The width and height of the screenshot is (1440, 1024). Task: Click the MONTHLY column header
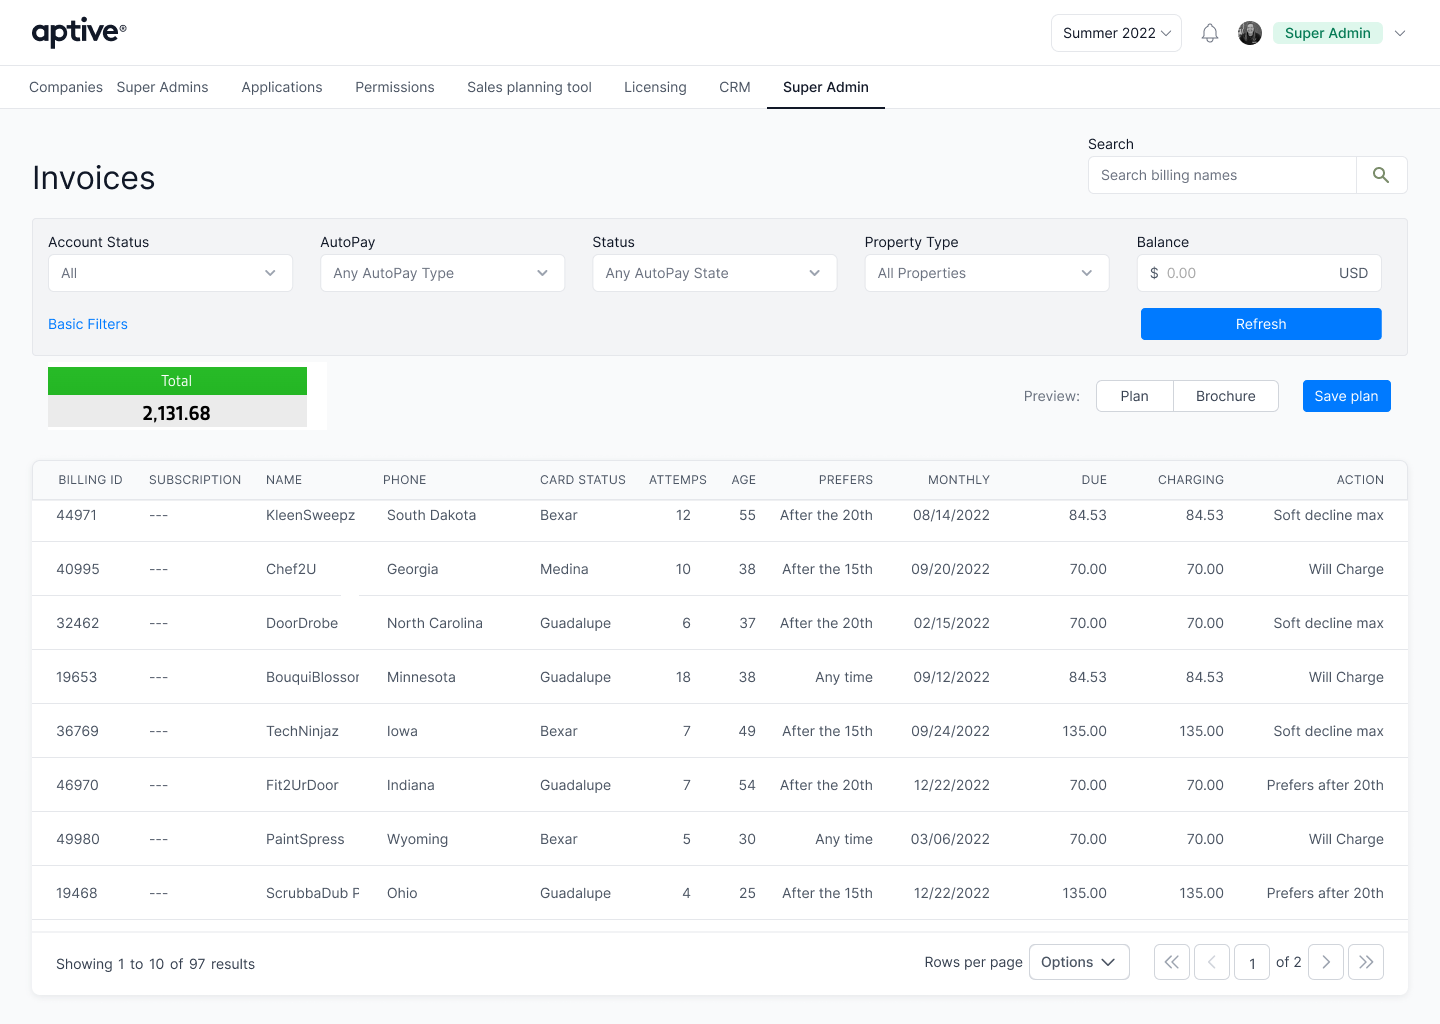point(959,480)
